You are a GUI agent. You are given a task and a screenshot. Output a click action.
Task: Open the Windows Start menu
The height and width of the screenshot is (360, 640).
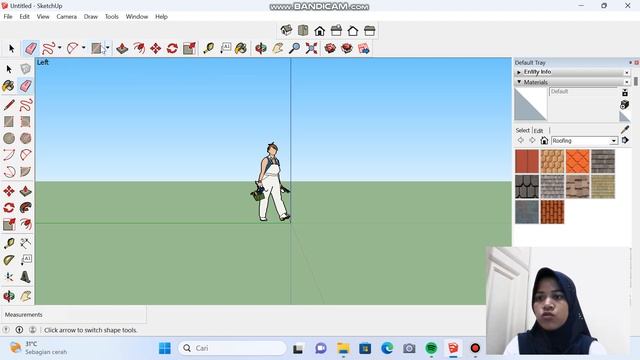click(x=165, y=348)
